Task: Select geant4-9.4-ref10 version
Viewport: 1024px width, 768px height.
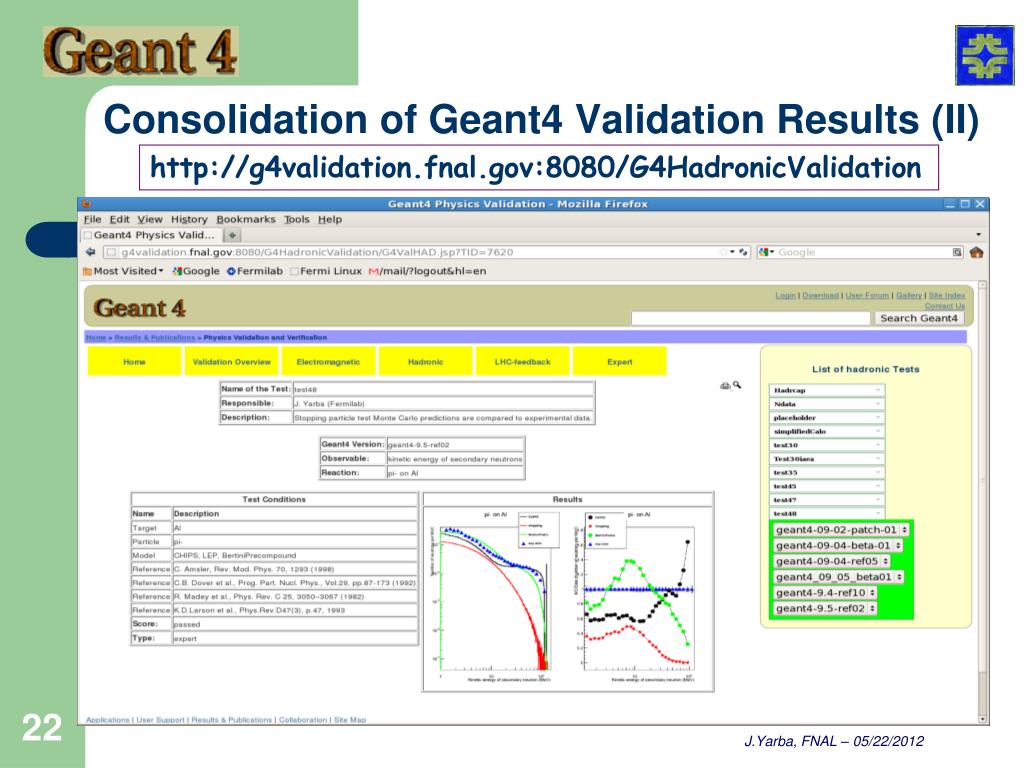Action: coord(825,592)
